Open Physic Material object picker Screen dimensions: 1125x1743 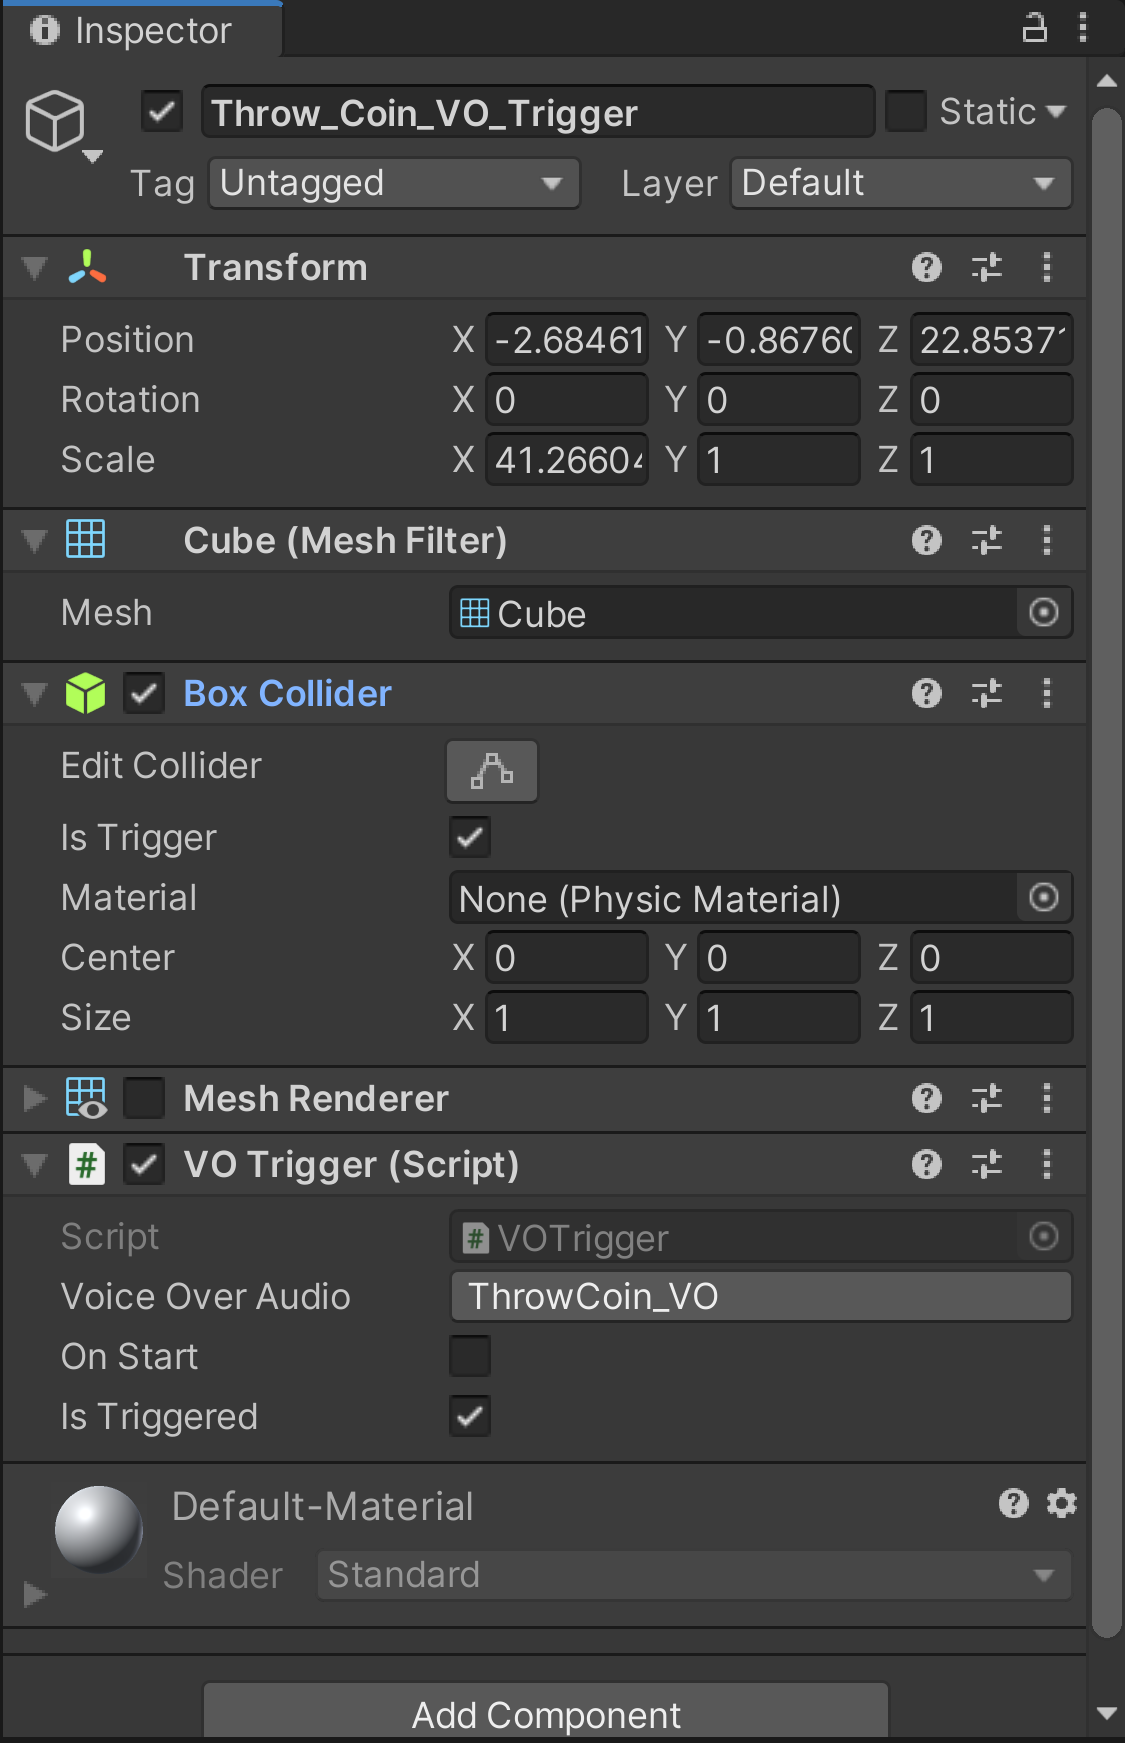pyautogui.click(x=1043, y=898)
